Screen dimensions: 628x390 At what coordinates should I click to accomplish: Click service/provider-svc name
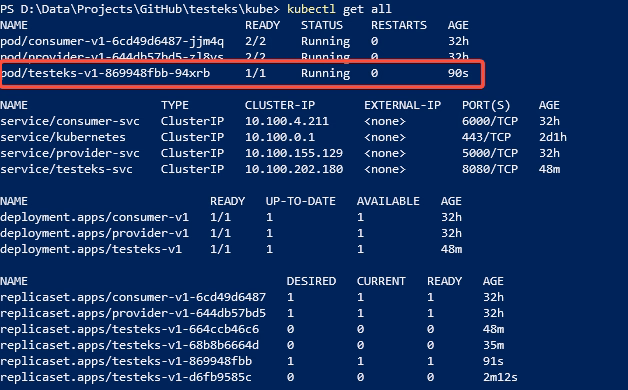click(x=70, y=153)
